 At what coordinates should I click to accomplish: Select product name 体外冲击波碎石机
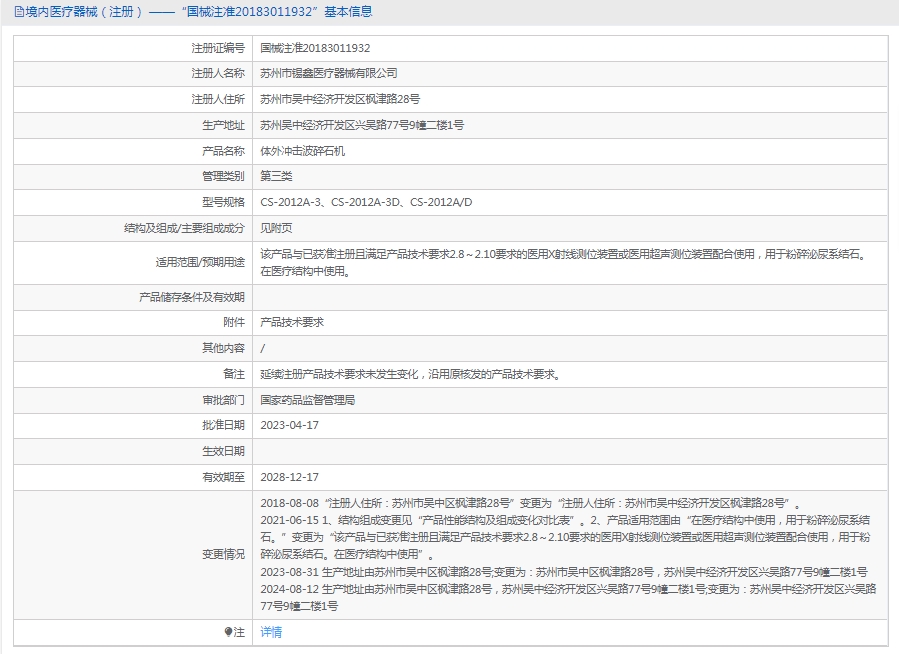pos(302,151)
